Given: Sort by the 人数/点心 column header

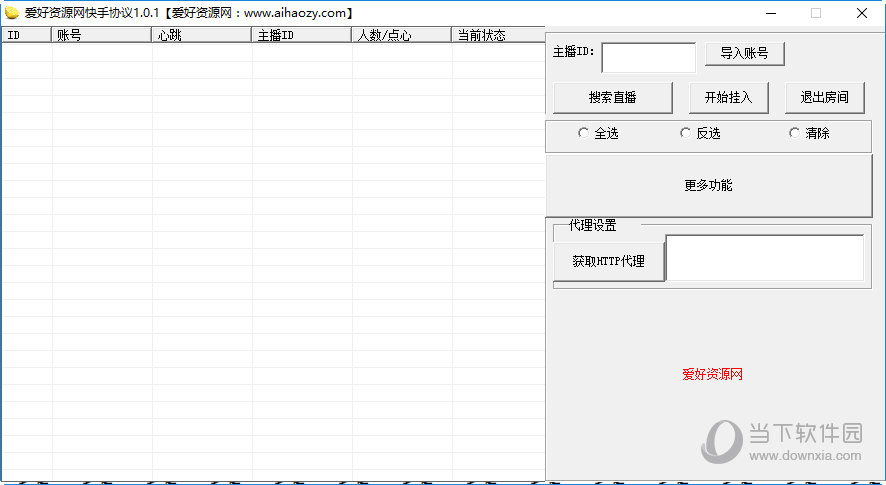Looking at the screenshot, I should point(402,35).
